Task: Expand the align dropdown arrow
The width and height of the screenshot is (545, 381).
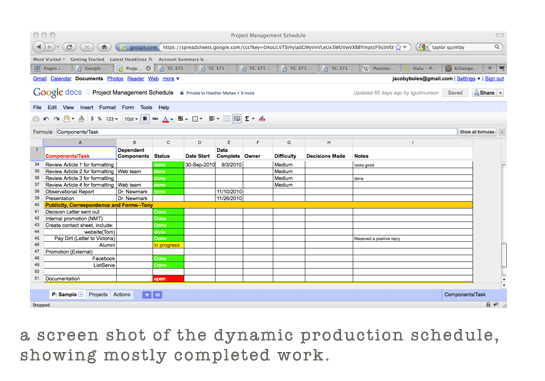Action: tap(218, 119)
